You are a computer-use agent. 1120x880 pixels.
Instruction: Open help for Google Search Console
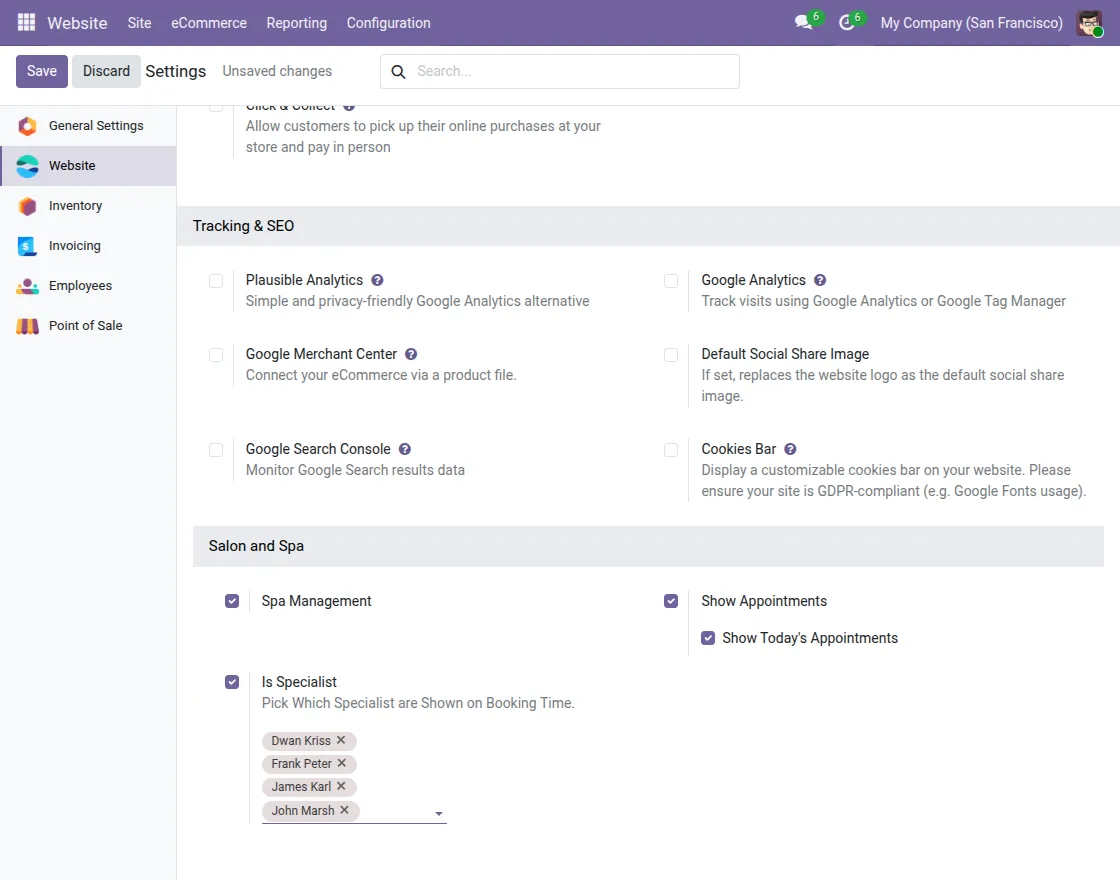pyautogui.click(x=404, y=449)
